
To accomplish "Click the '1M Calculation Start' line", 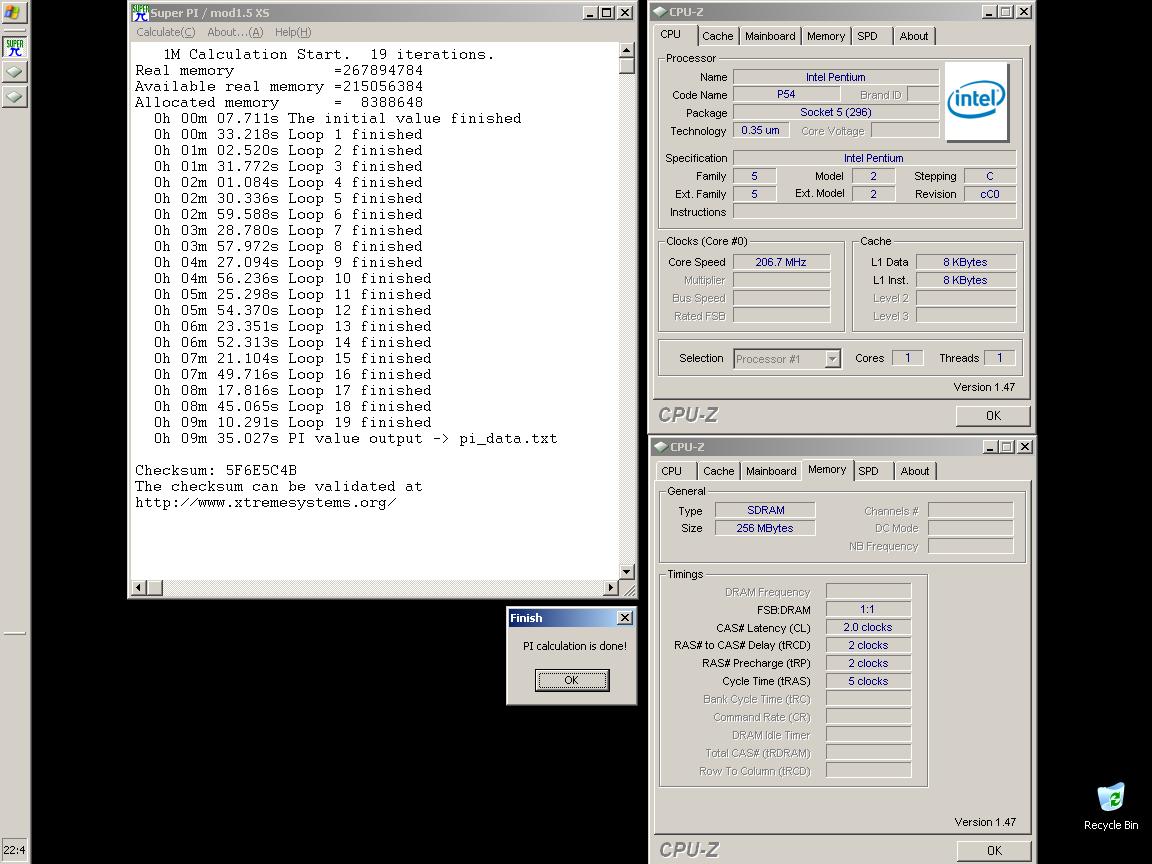I will tap(328, 54).
